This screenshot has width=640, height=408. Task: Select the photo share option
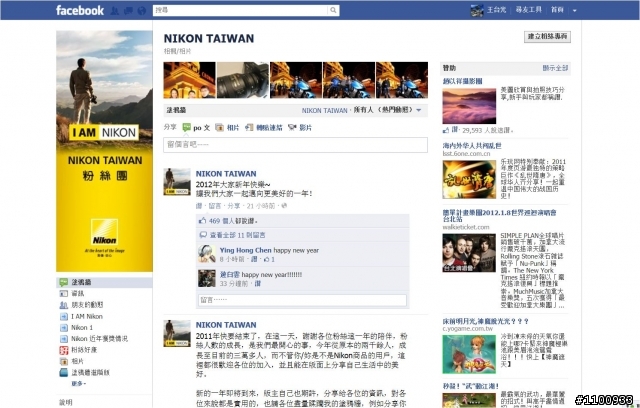[x=227, y=128]
